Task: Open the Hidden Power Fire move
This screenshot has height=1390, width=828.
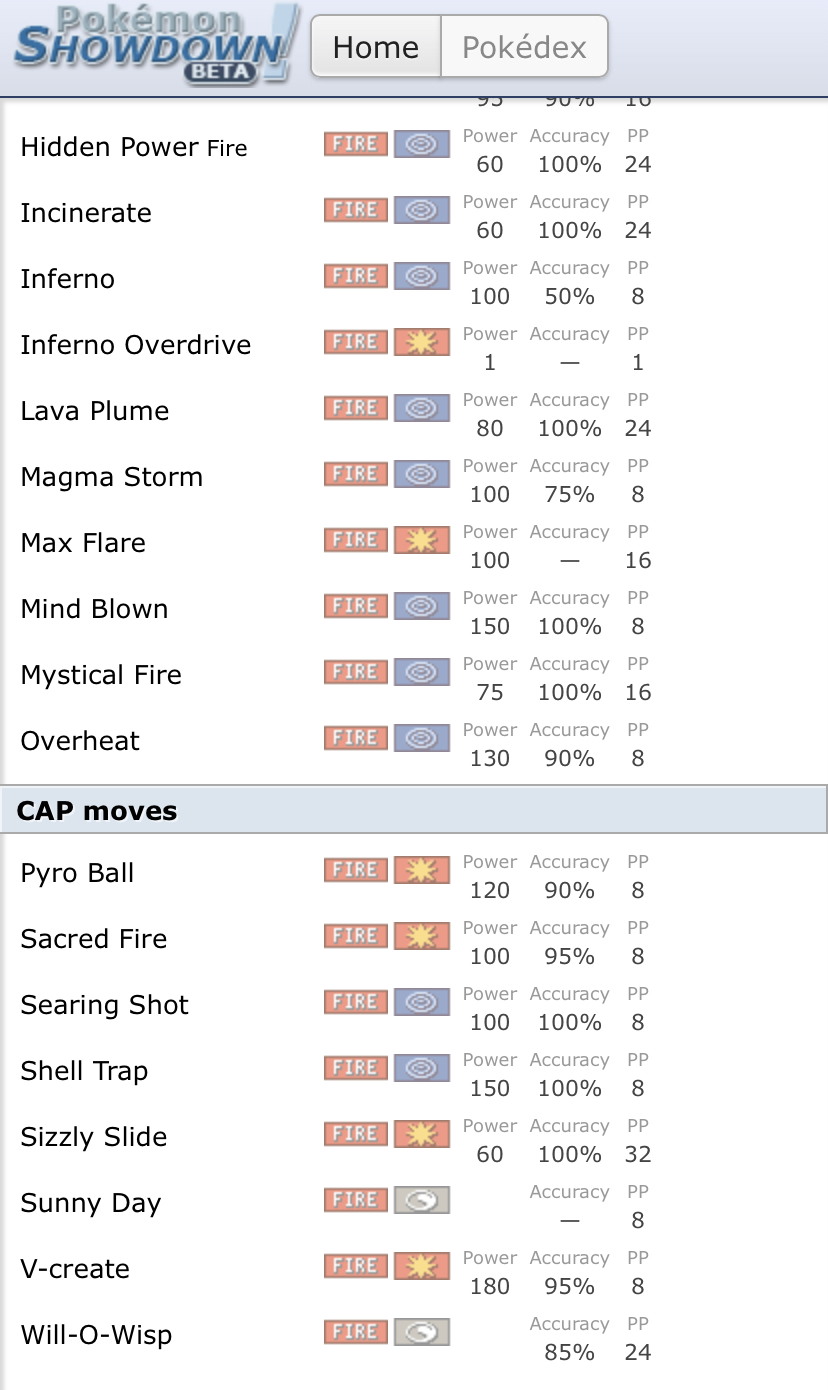Action: pos(414,147)
